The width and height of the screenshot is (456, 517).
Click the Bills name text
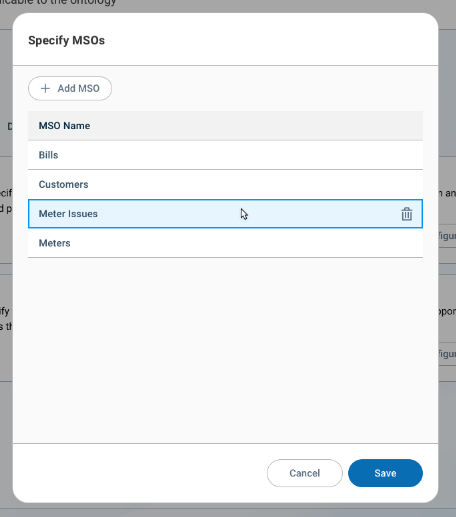tap(48, 155)
